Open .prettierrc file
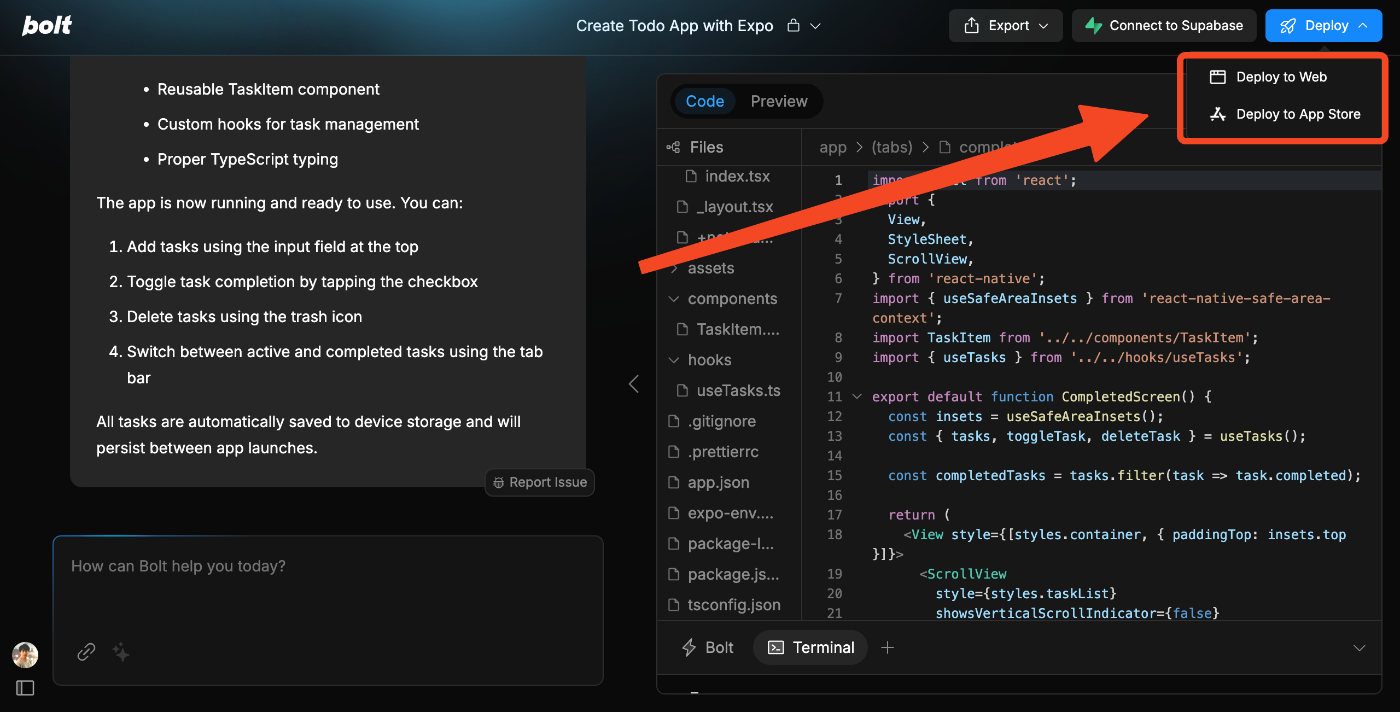Screen dimensions: 1400x712 point(712,452)
